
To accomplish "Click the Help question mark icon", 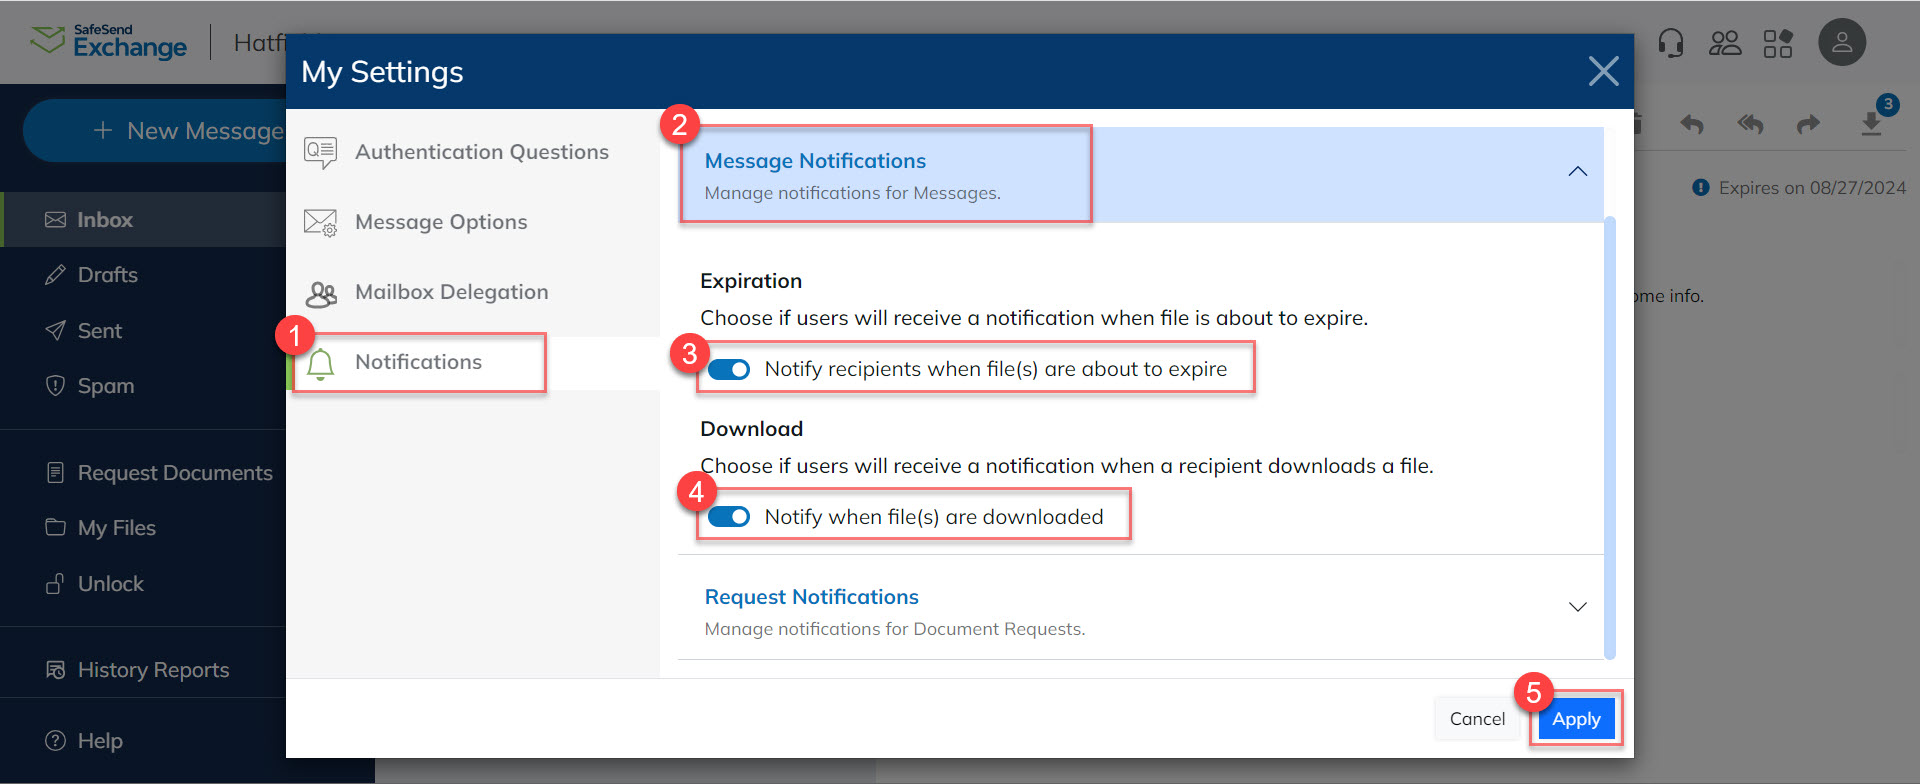I will pos(56,741).
